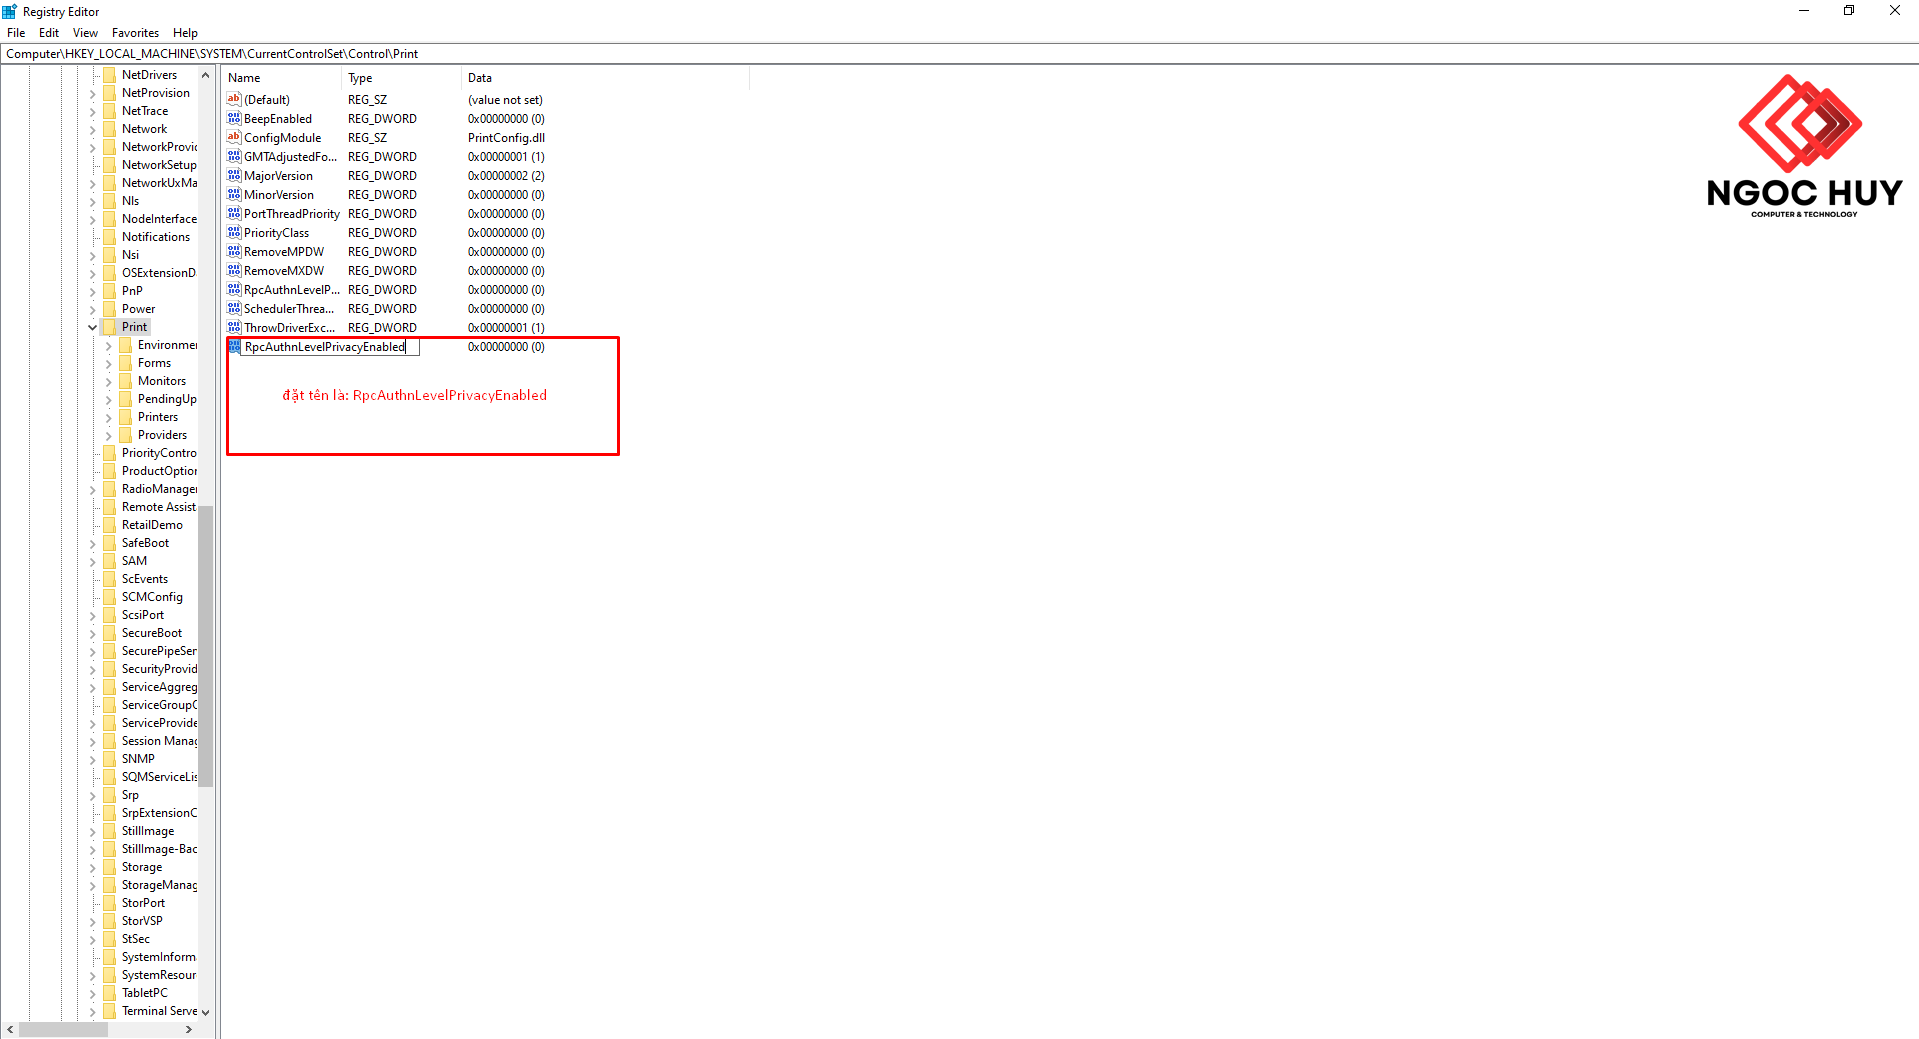Click the Monitors folder icon in tree

126,381
